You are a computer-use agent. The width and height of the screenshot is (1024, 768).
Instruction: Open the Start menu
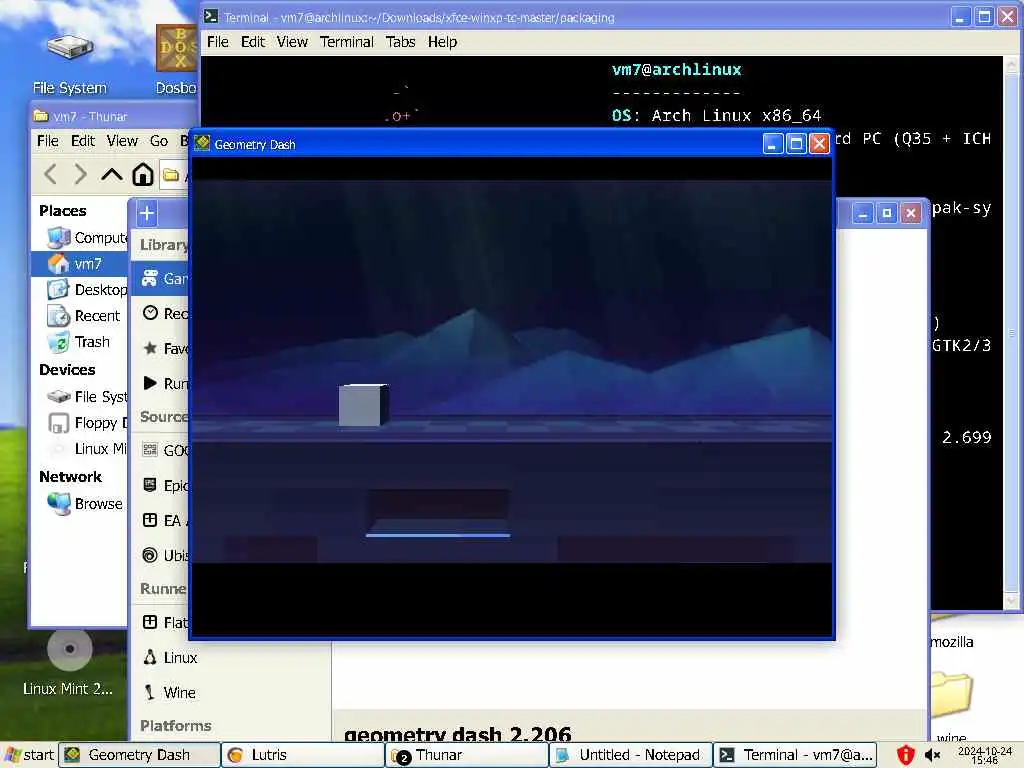click(29, 755)
